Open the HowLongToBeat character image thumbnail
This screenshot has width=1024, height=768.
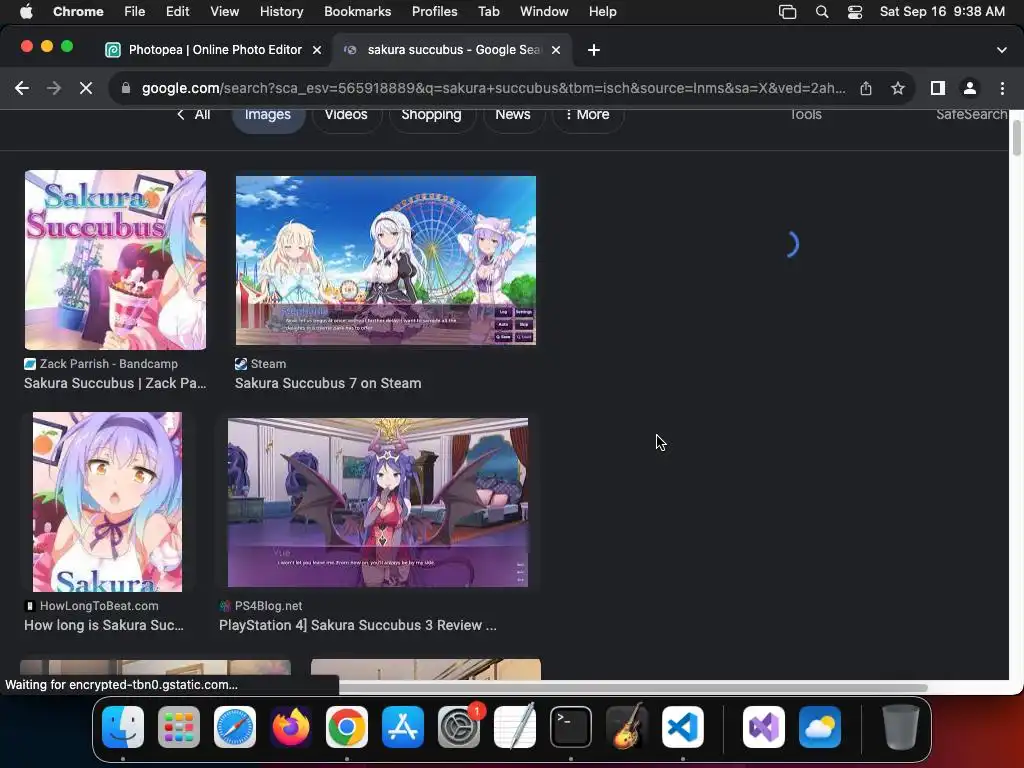click(107, 502)
